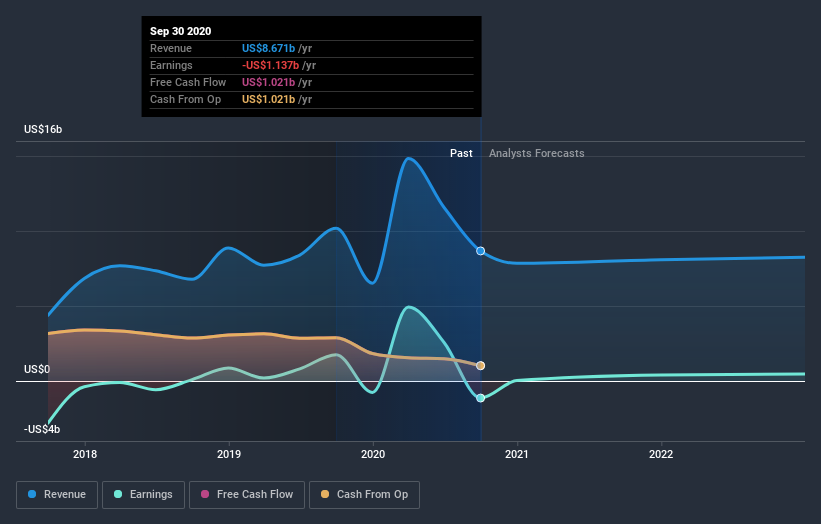Click the 2019 x-axis label

click(229, 454)
